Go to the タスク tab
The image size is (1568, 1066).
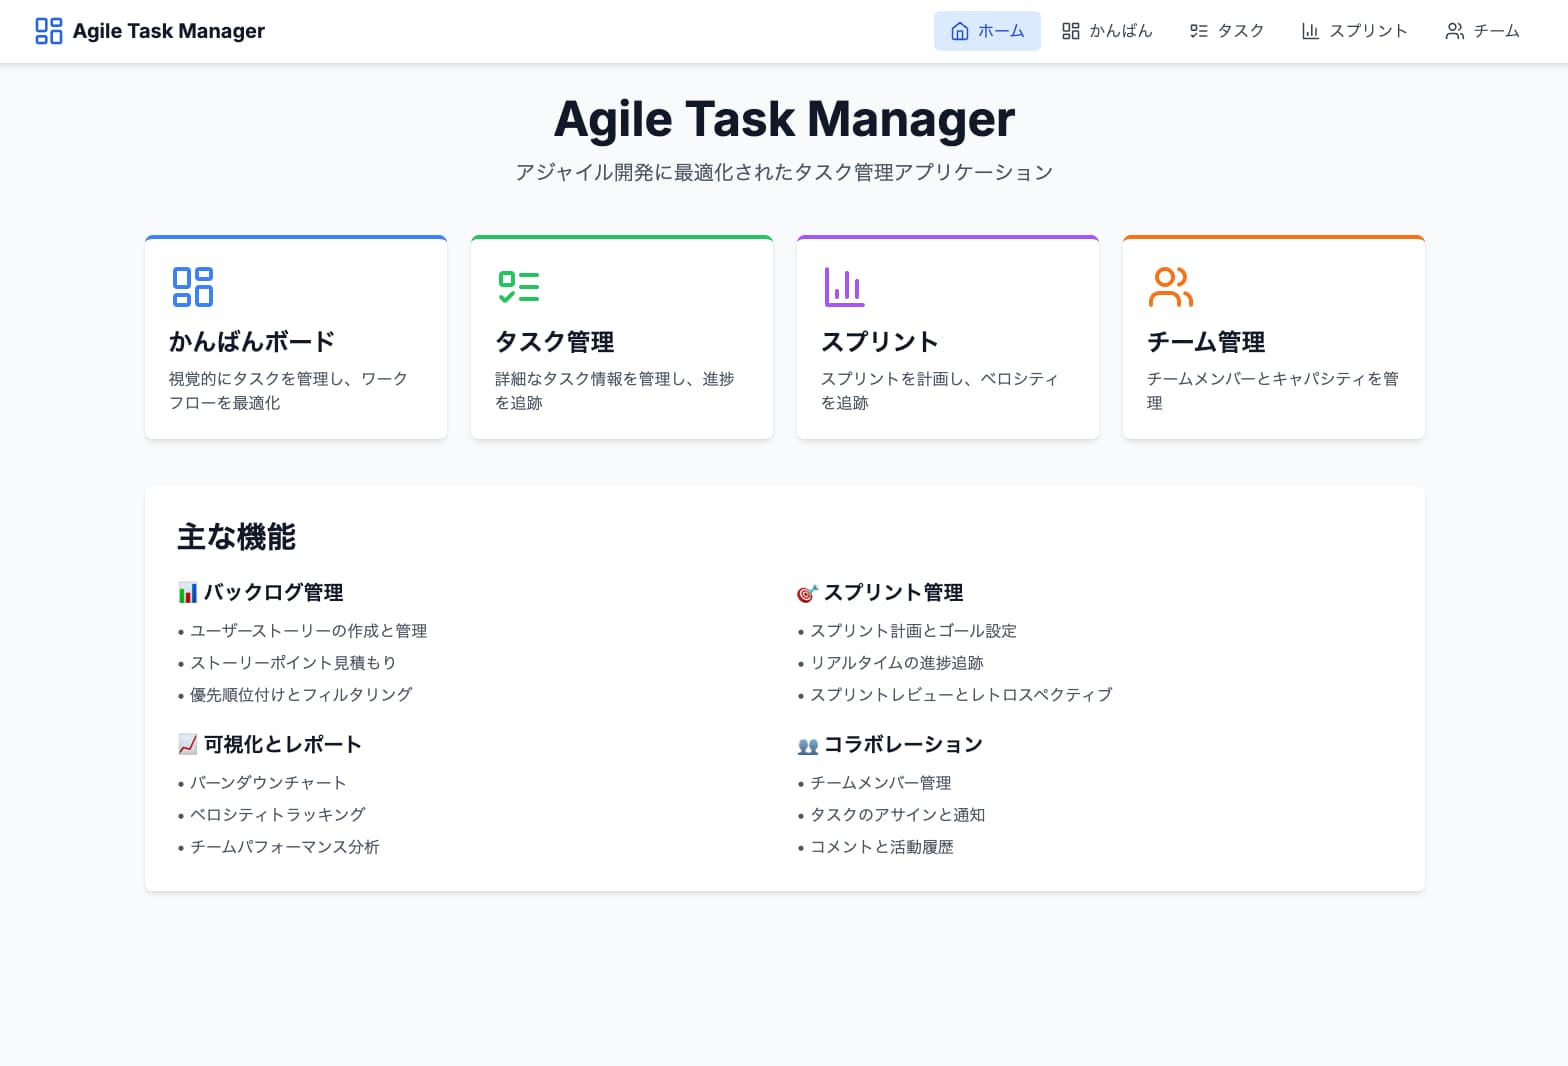tap(1227, 31)
